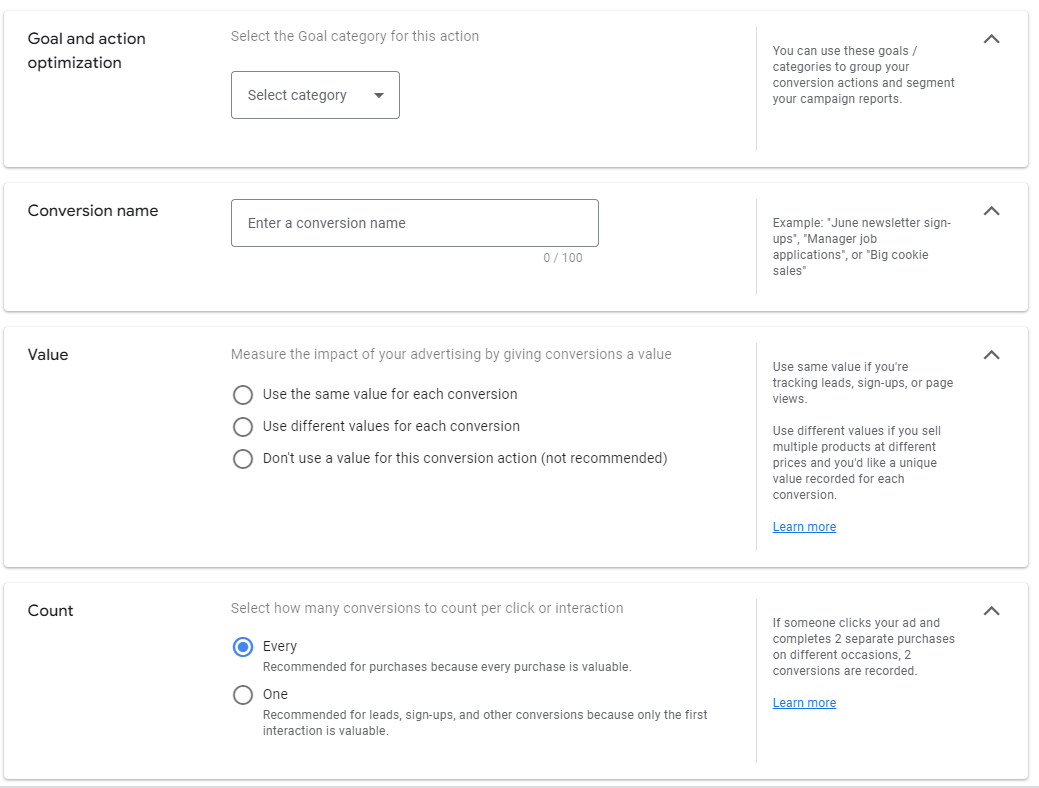Click 'Select the Goal category for this action' text

click(355, 36)
